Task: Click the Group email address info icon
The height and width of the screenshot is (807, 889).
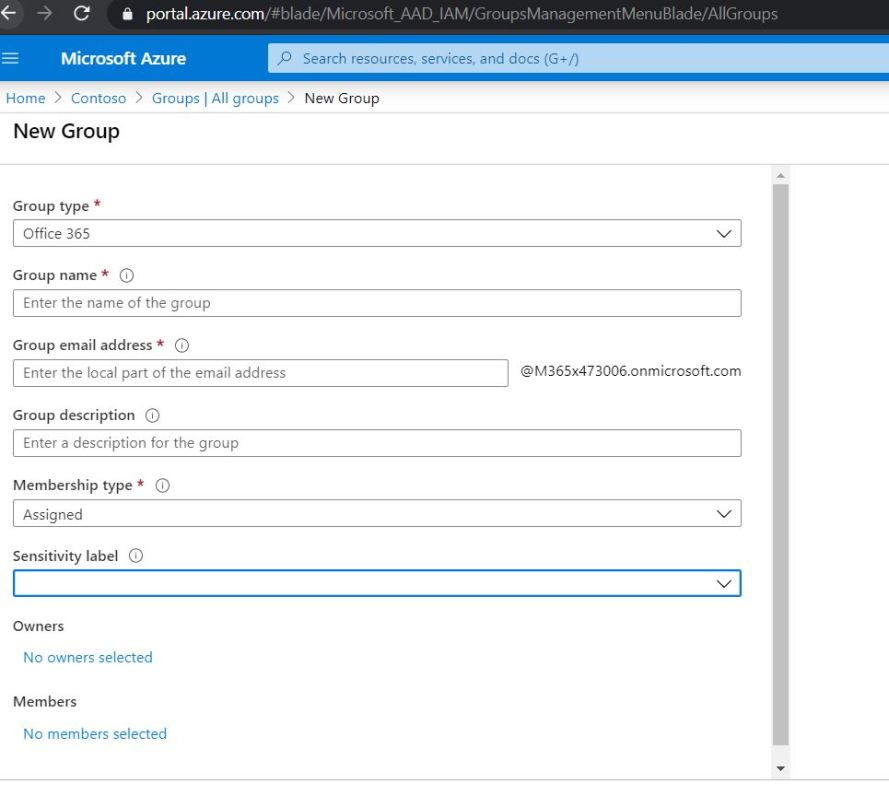Action: pos(182,345)
